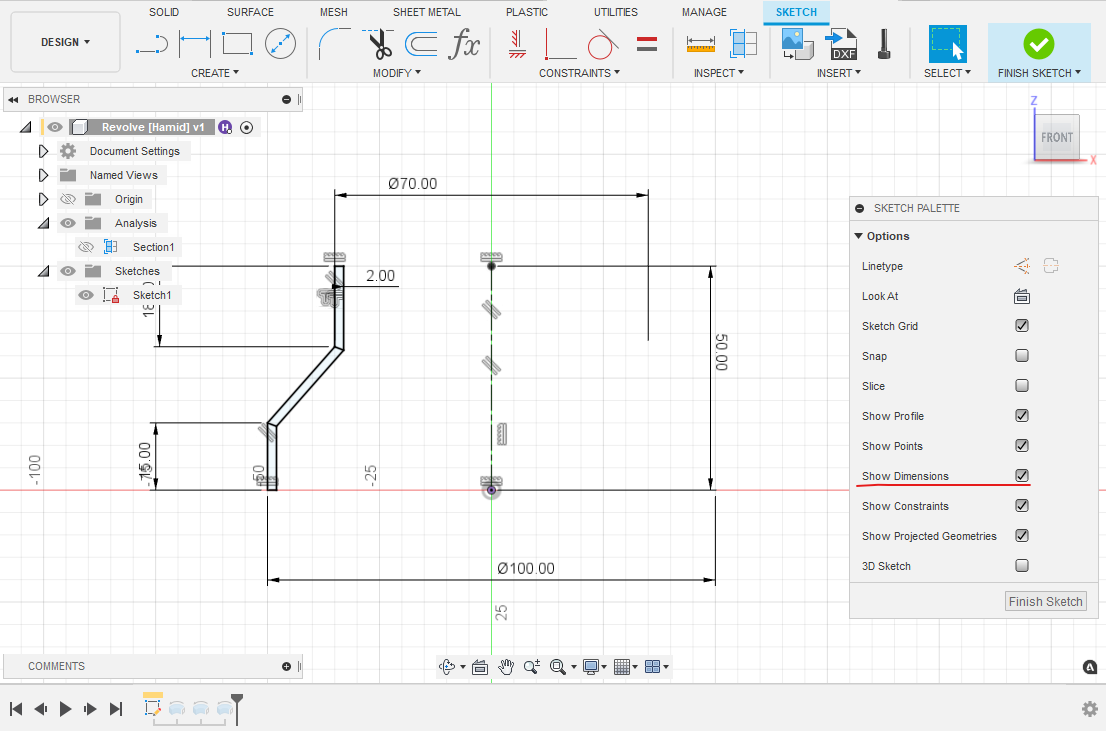Toggle visibility of Sketch1
1106x731 pixels.
pyautogui.click(x=86, y=295)
